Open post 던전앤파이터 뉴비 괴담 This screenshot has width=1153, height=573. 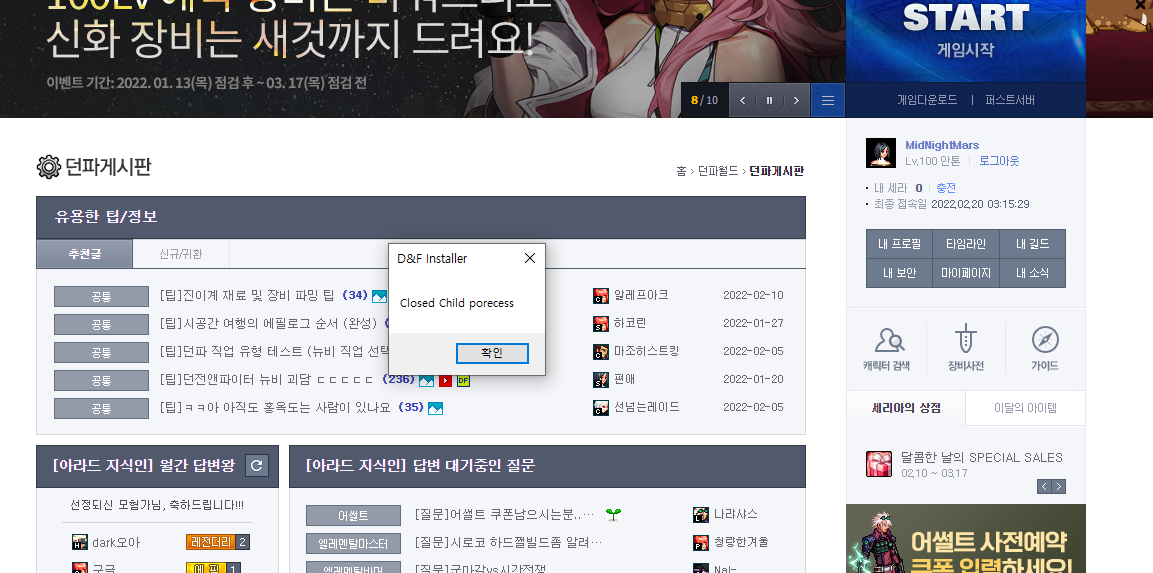pos(266,380)
